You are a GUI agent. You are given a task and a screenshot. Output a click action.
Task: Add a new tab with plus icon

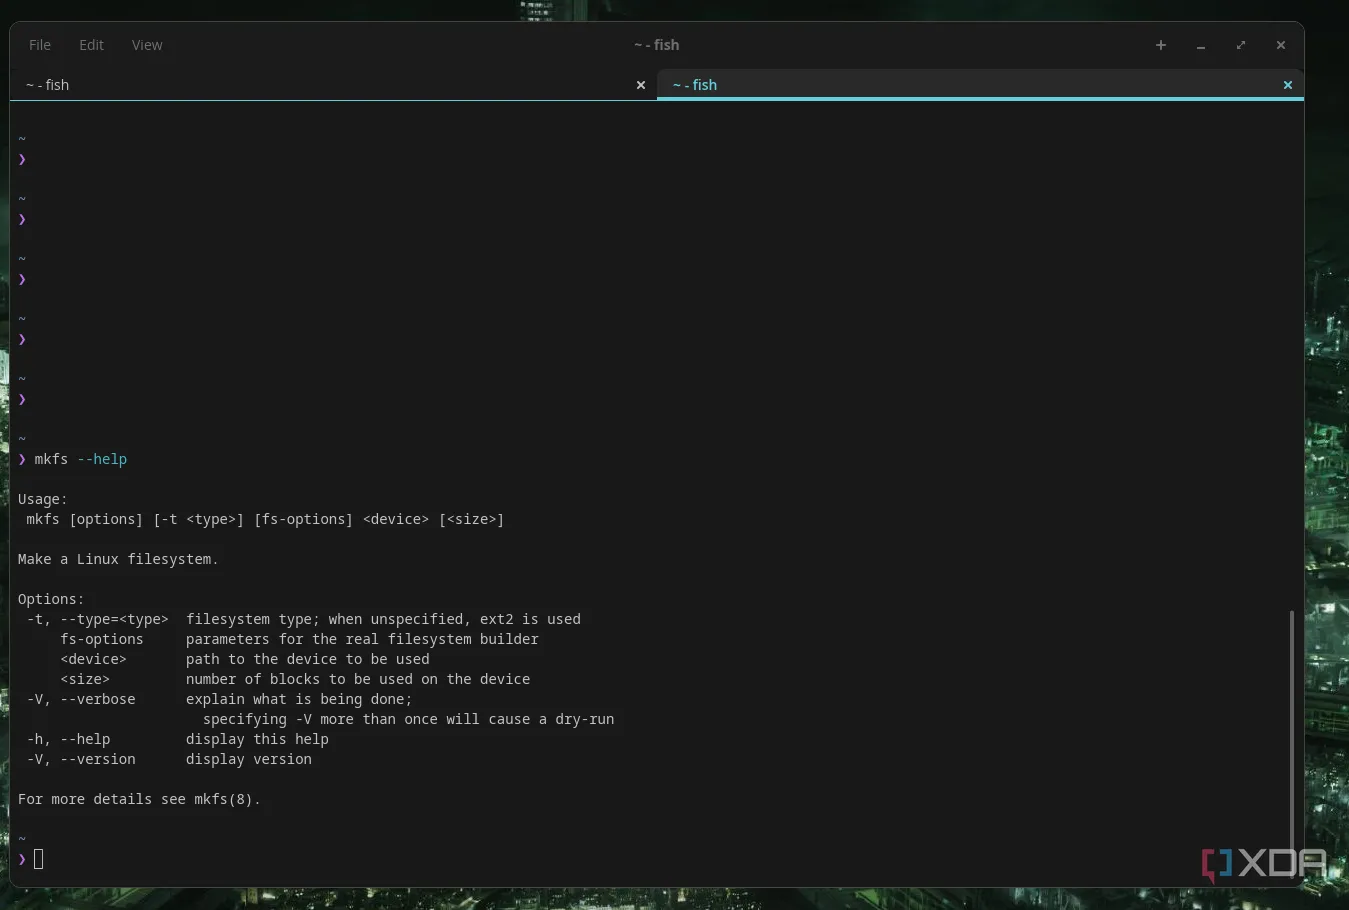1161,45
